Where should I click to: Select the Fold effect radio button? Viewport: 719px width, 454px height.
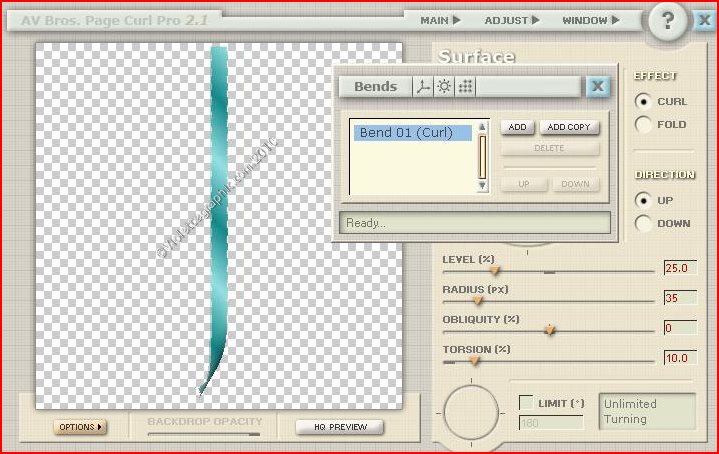coord(643,125)
